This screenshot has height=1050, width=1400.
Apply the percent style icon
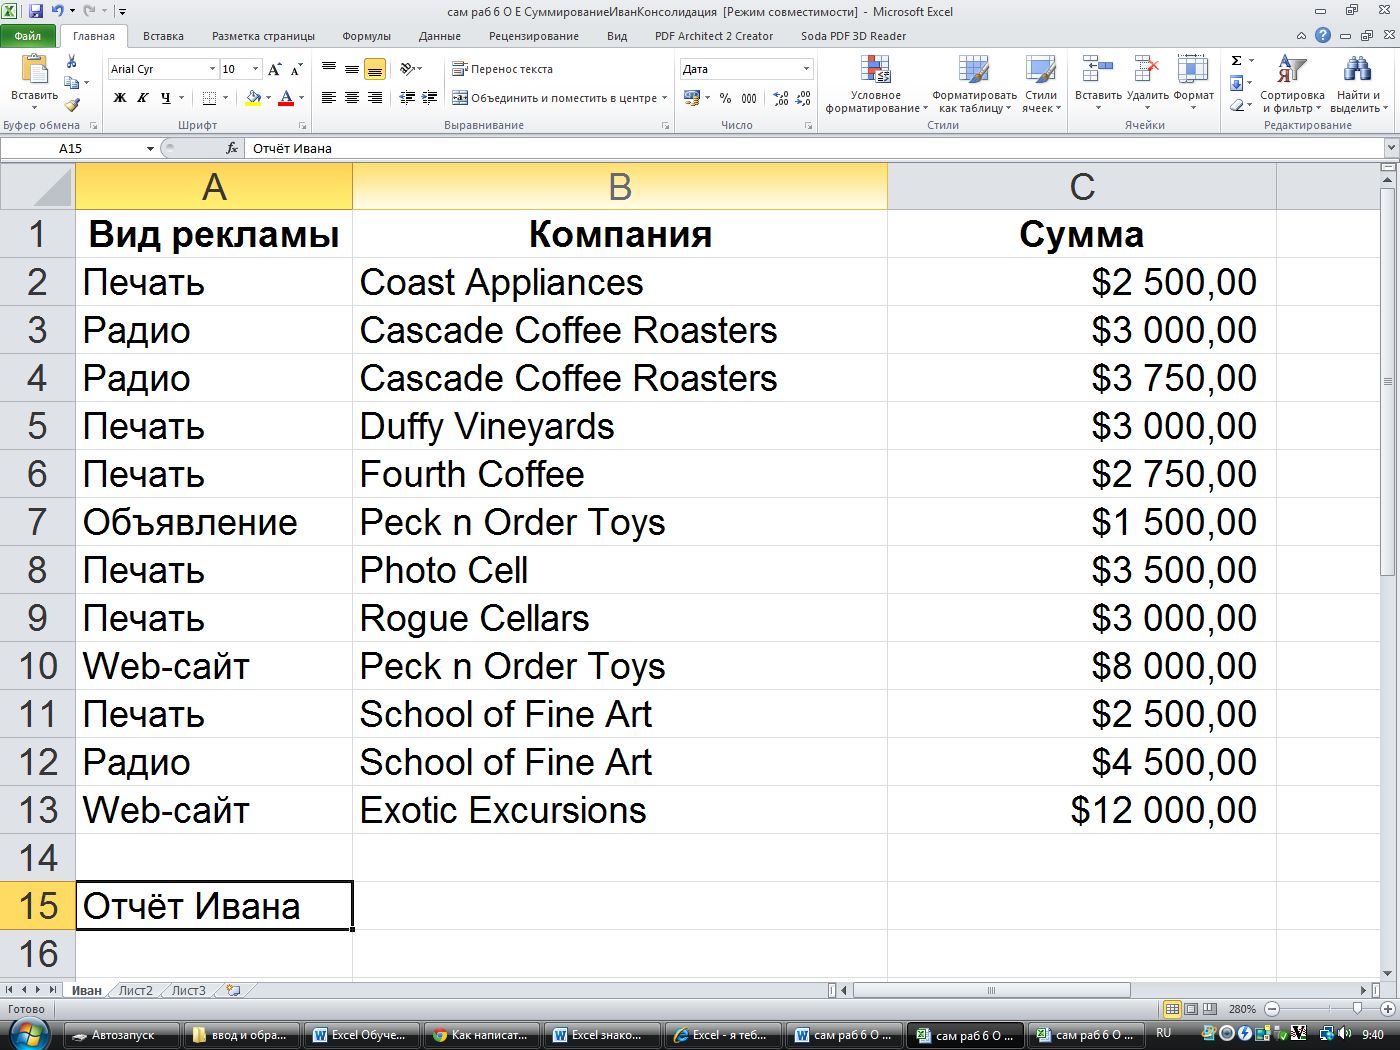pos(725,98)
